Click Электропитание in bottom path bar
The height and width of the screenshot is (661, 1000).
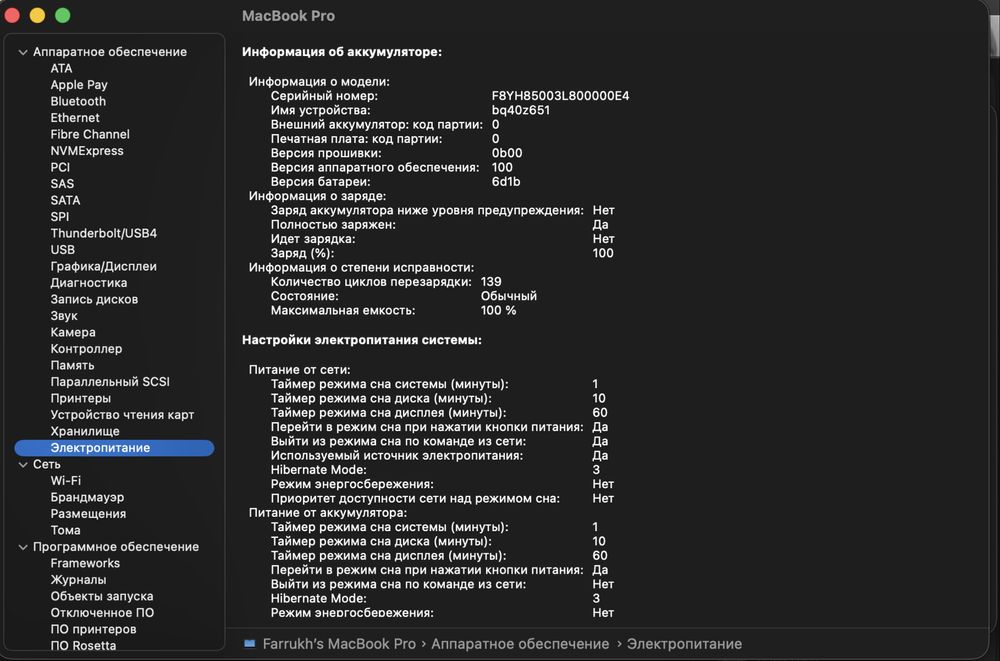click(684, 644)
